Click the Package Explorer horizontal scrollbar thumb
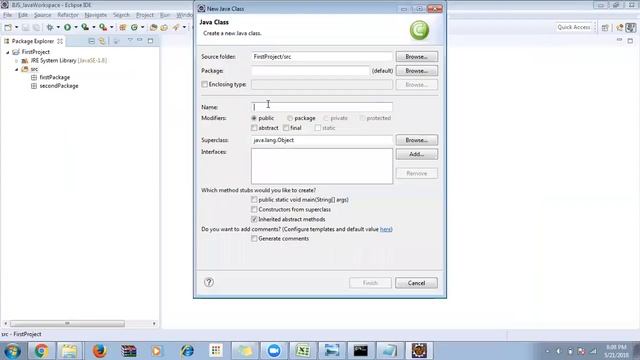This screenshot has height=360, width=640. click(x=67, y=324)
